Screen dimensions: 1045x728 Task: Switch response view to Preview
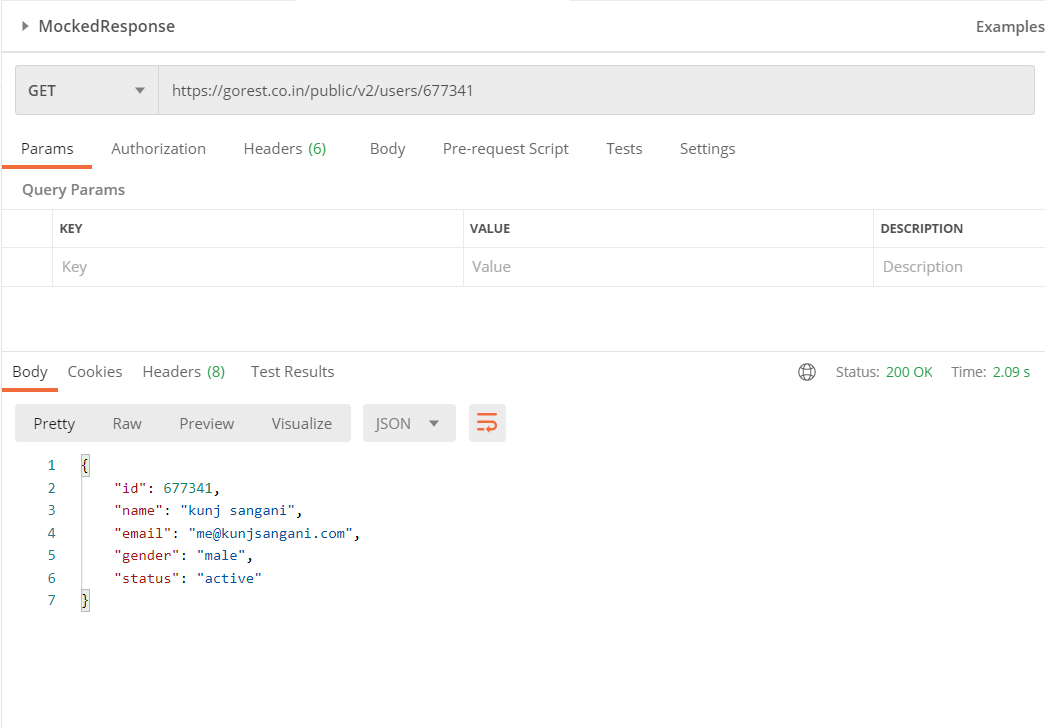(x=206, y=423)
